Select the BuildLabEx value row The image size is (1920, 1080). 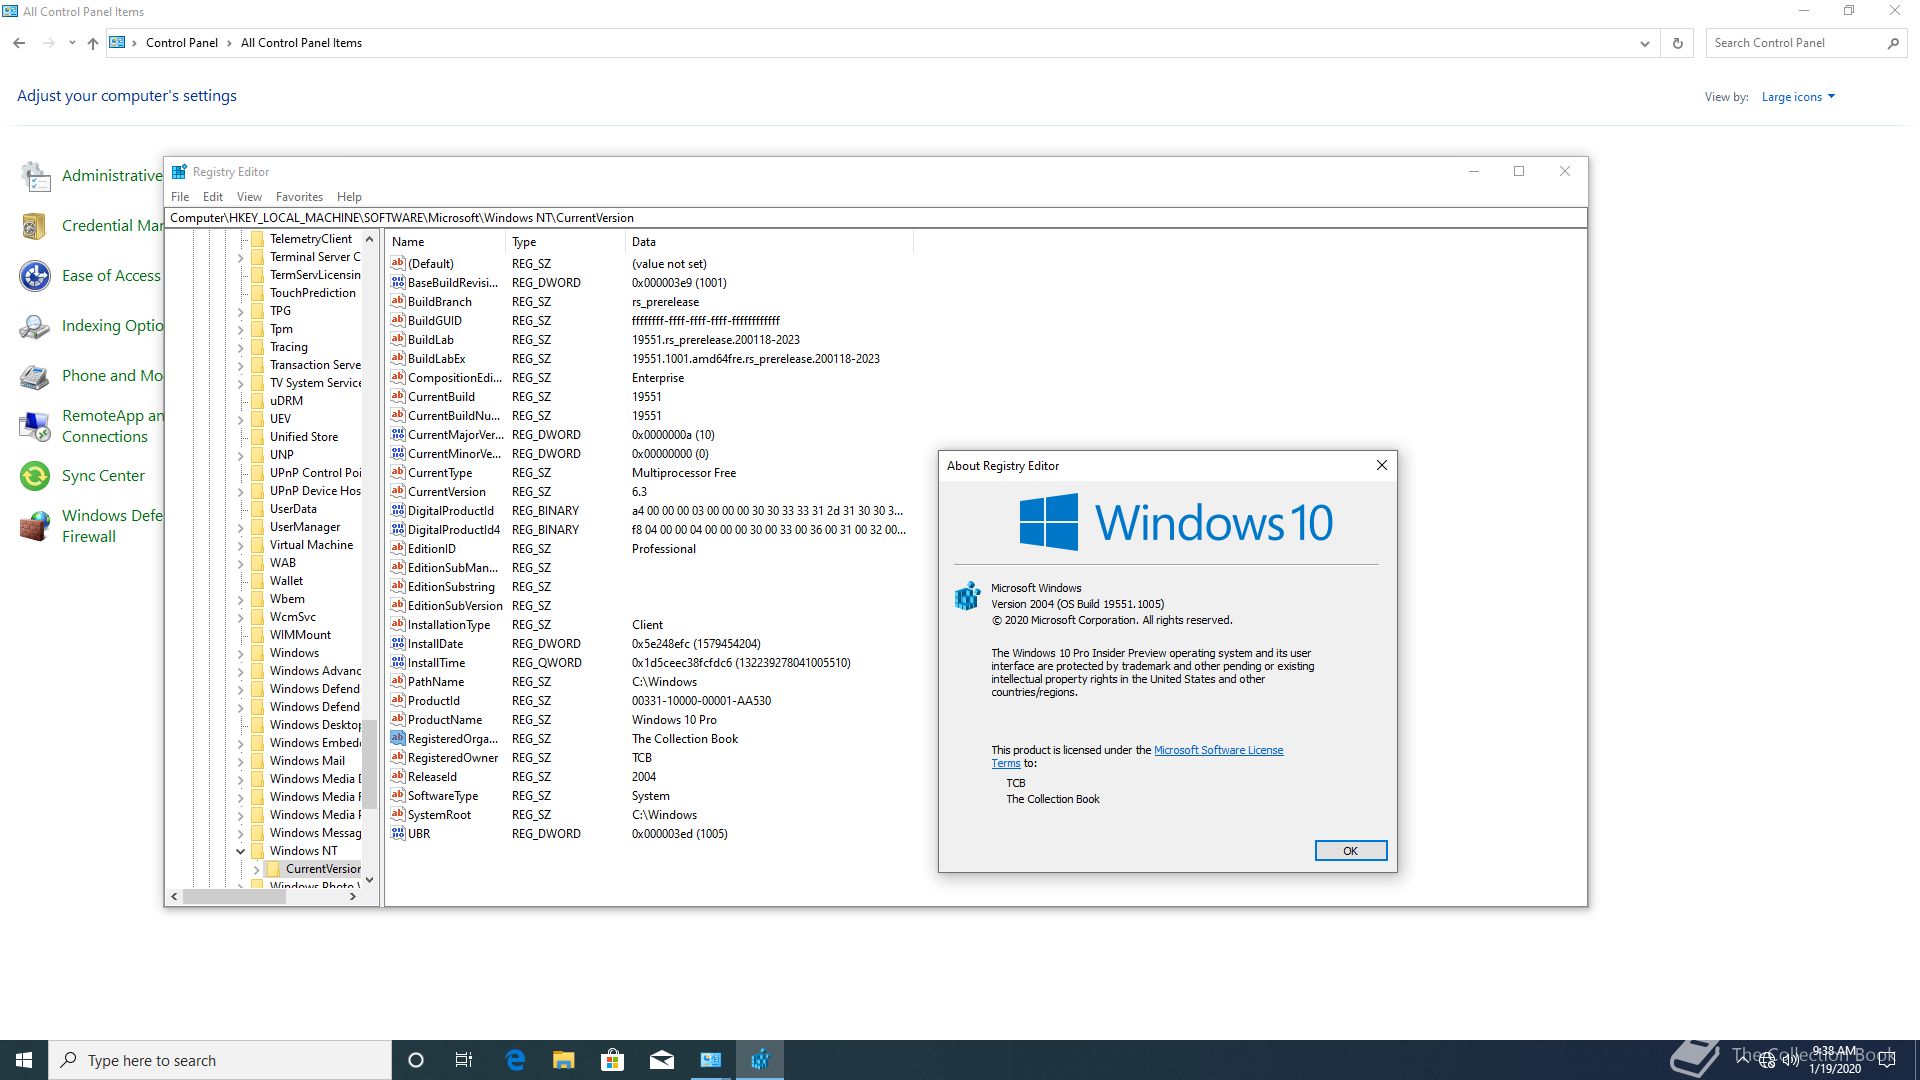tap(649, 359)
